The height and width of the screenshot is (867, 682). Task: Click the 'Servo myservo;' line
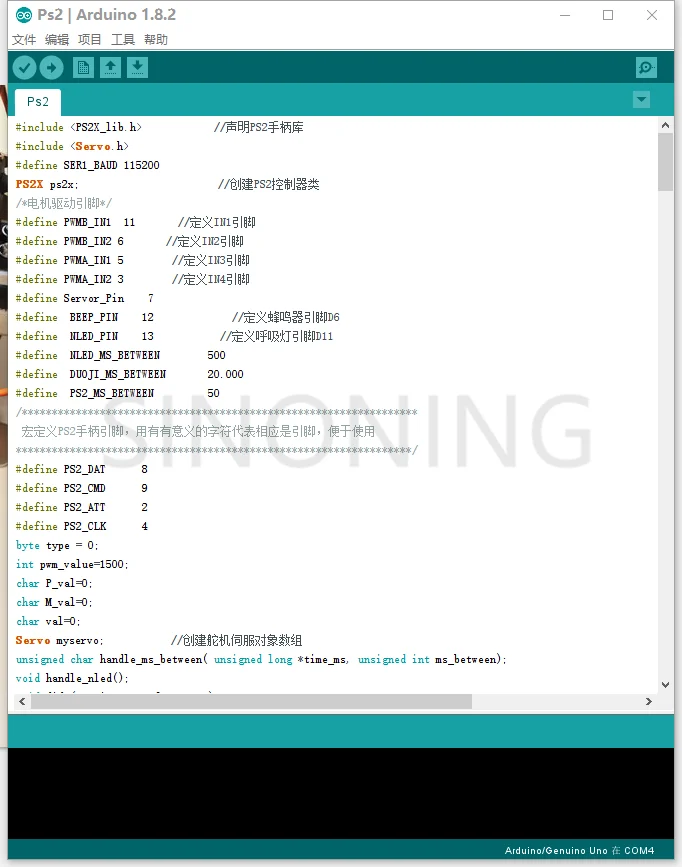[59, 640]
